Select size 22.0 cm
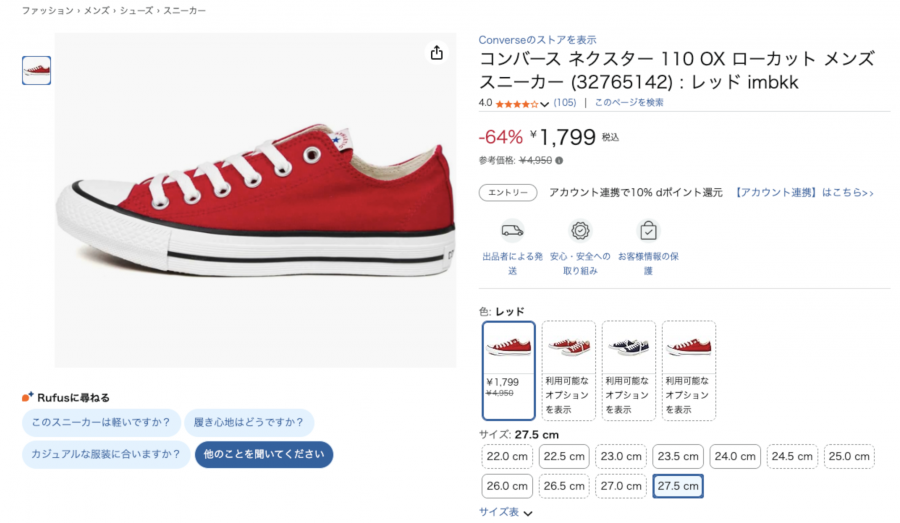Screen dimensions: 900x523 tap(507, 456)
